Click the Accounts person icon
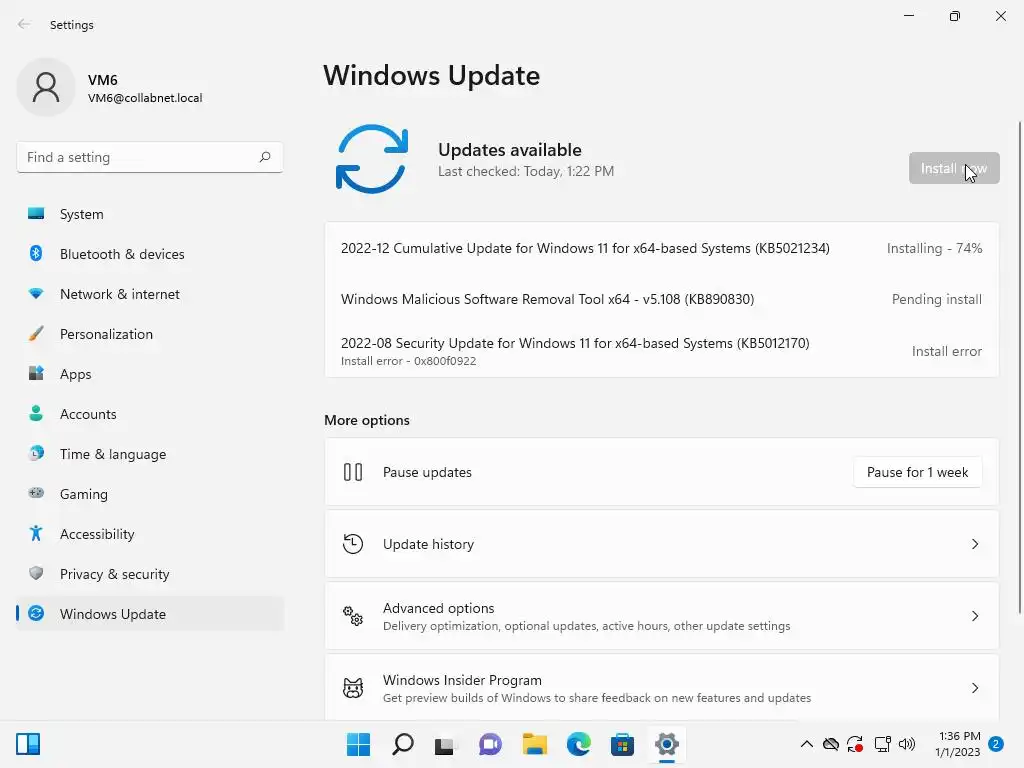1024x768 pixels. point(36,413)
